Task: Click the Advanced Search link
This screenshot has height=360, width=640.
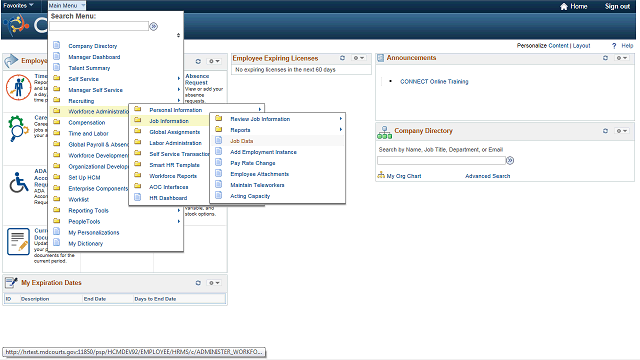Action: tap(487, 176)
